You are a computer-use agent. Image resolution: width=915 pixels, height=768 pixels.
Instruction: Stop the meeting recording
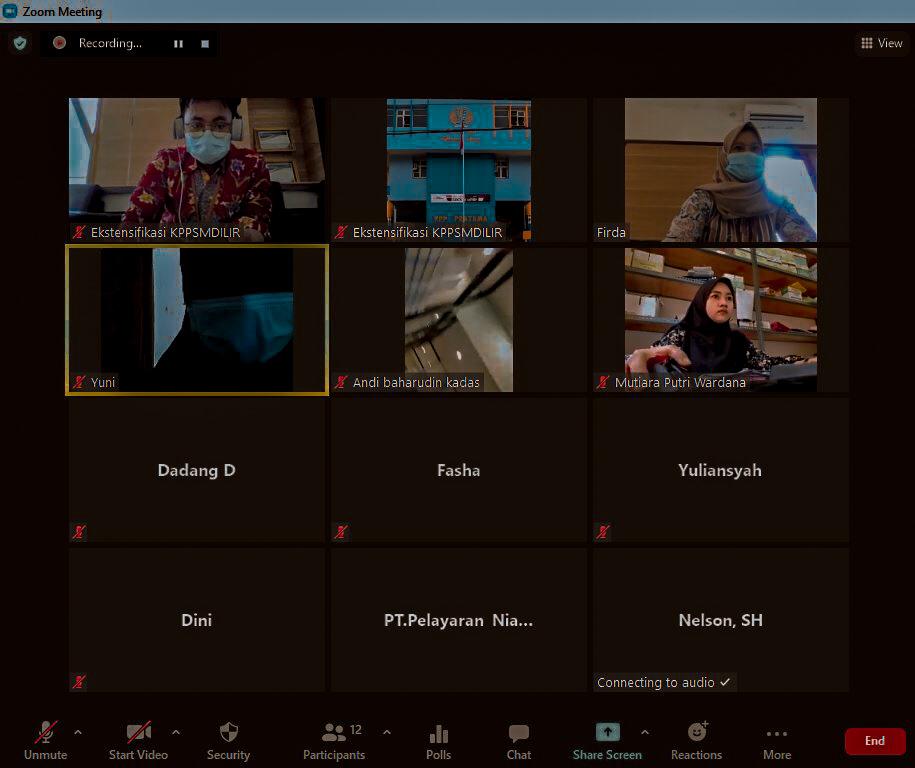click(x=205, y=44)
